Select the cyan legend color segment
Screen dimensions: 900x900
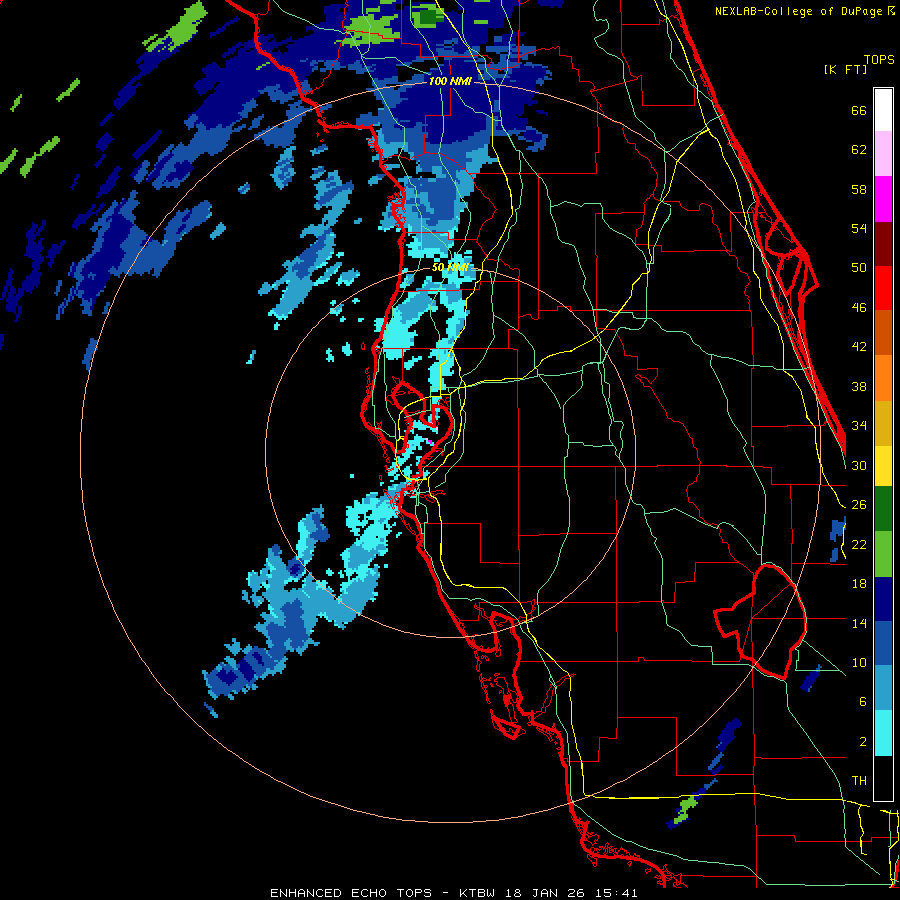point(883,734)
